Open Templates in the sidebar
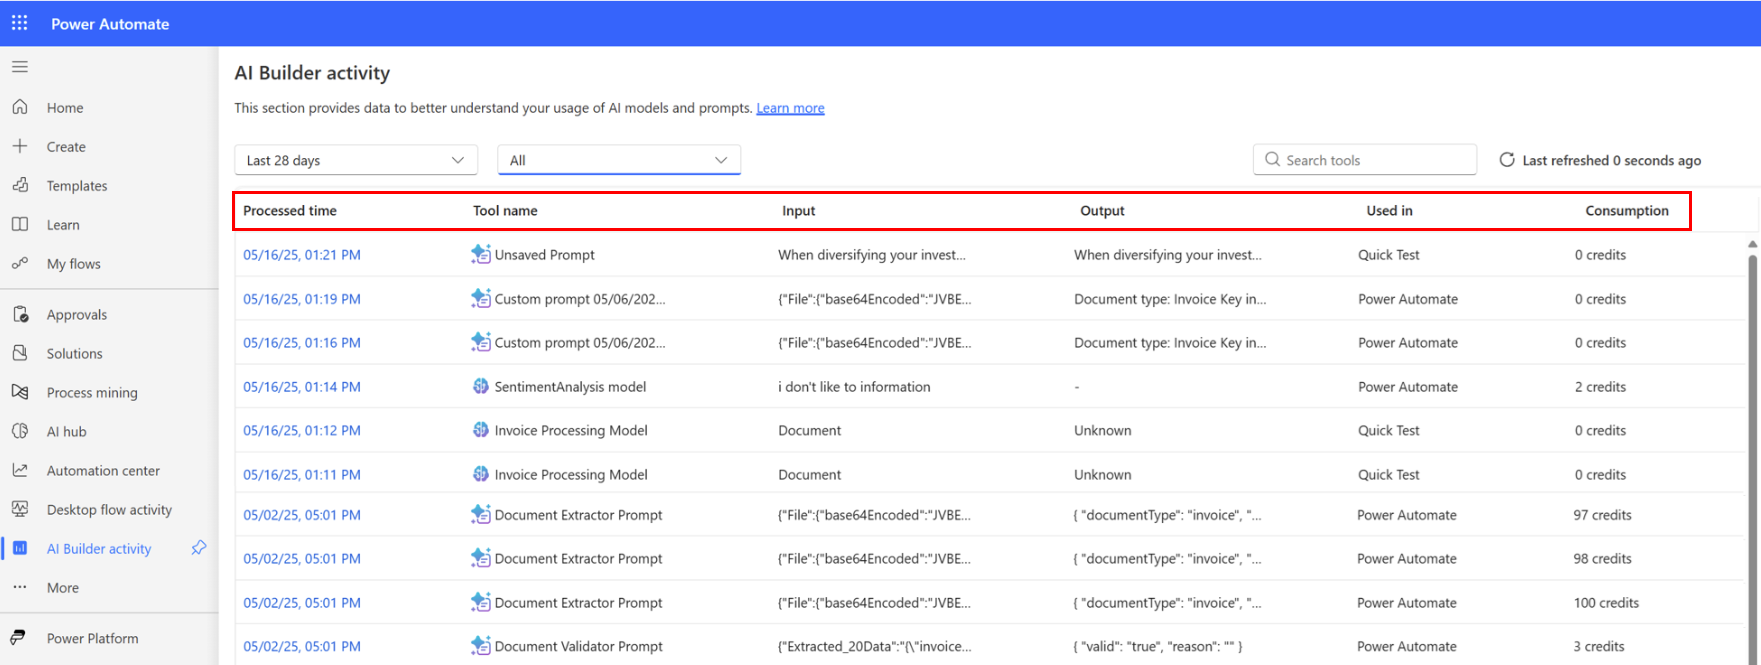The width and height of the screenshot is (1761, 665). (77, 186)
